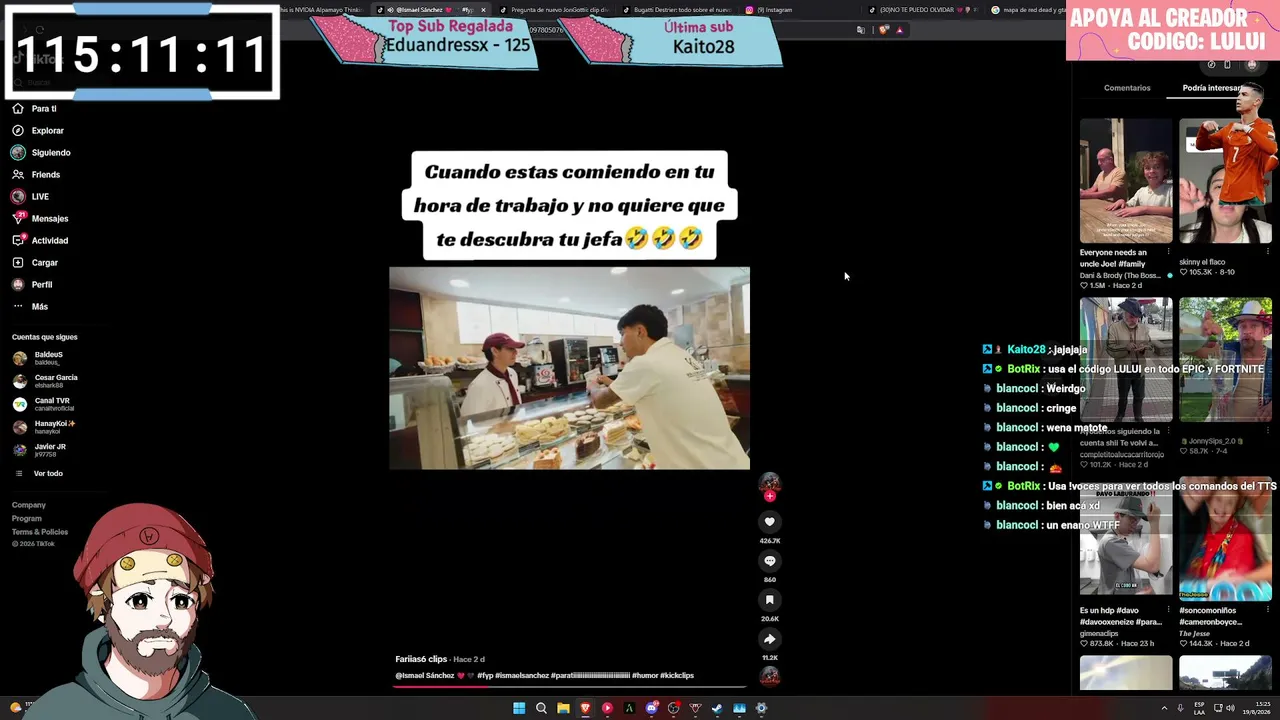This screenshot has width=1280, height=720.
Task: Open Windows taskbar search
Action: click(x=541, y=708)
